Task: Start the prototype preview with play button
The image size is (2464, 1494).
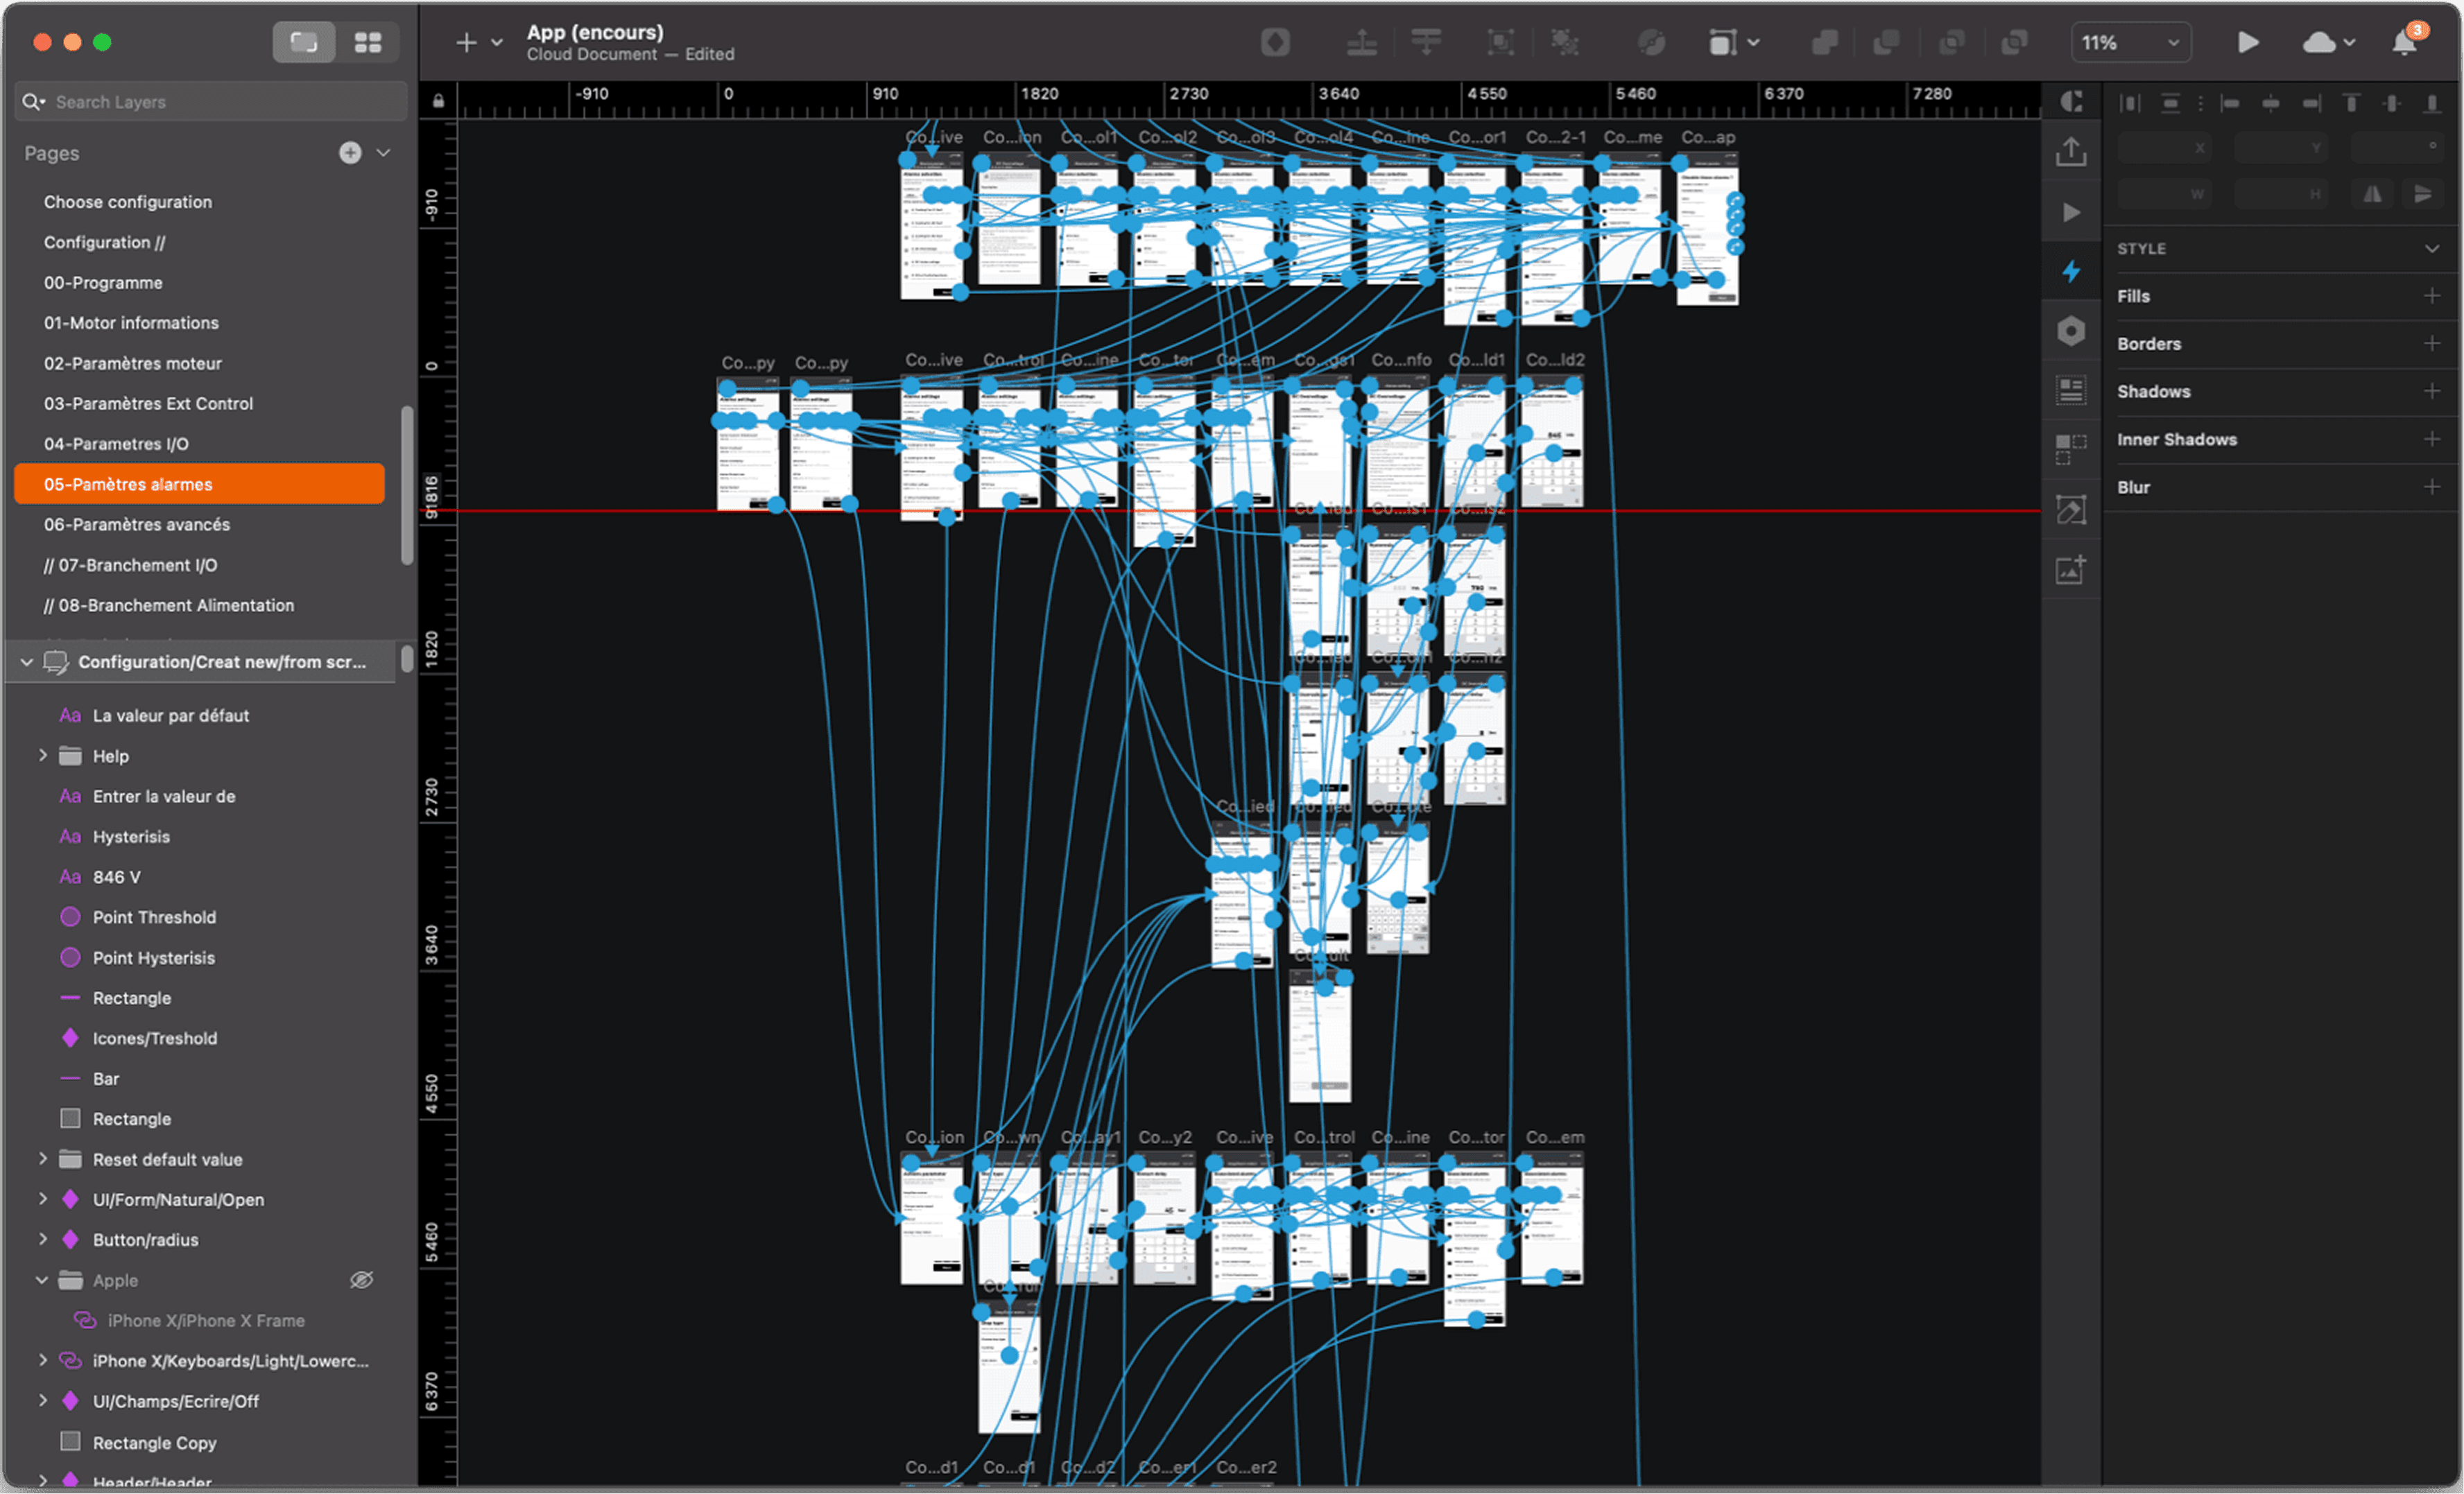Action: [2248, 42]
